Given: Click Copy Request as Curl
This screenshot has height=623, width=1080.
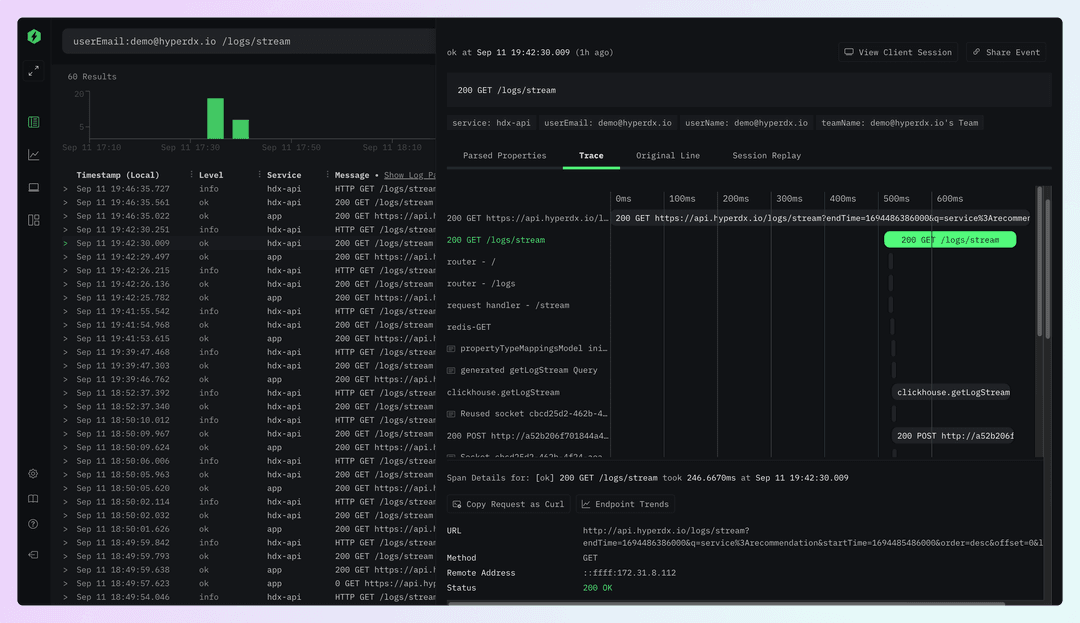Looking at the screenshot, I should click(508, 504).
